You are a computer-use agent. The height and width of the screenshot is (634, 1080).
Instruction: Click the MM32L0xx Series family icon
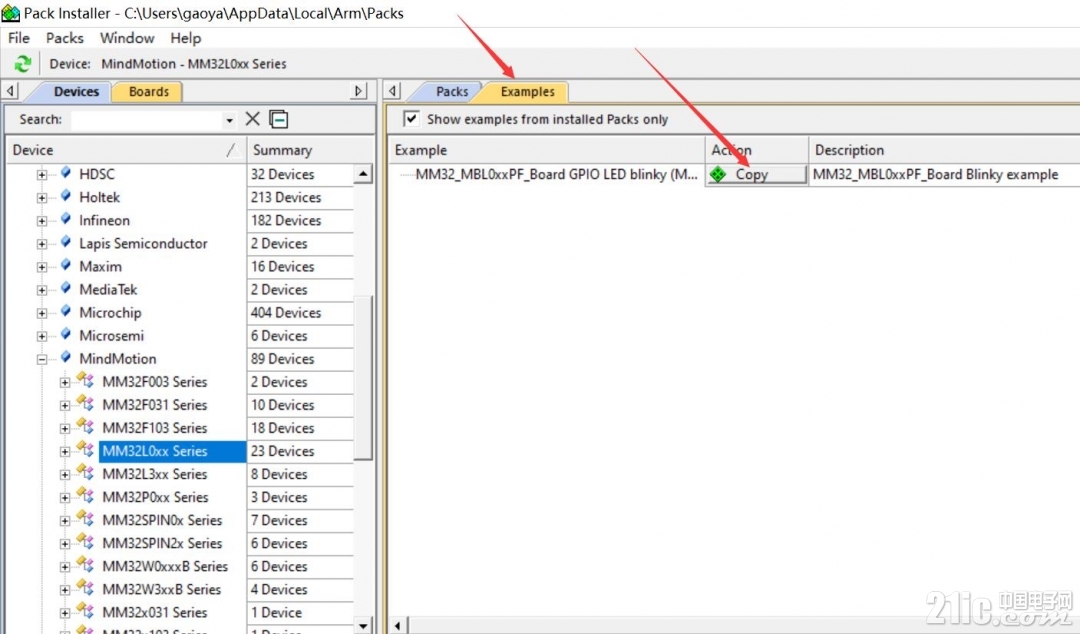85,449
